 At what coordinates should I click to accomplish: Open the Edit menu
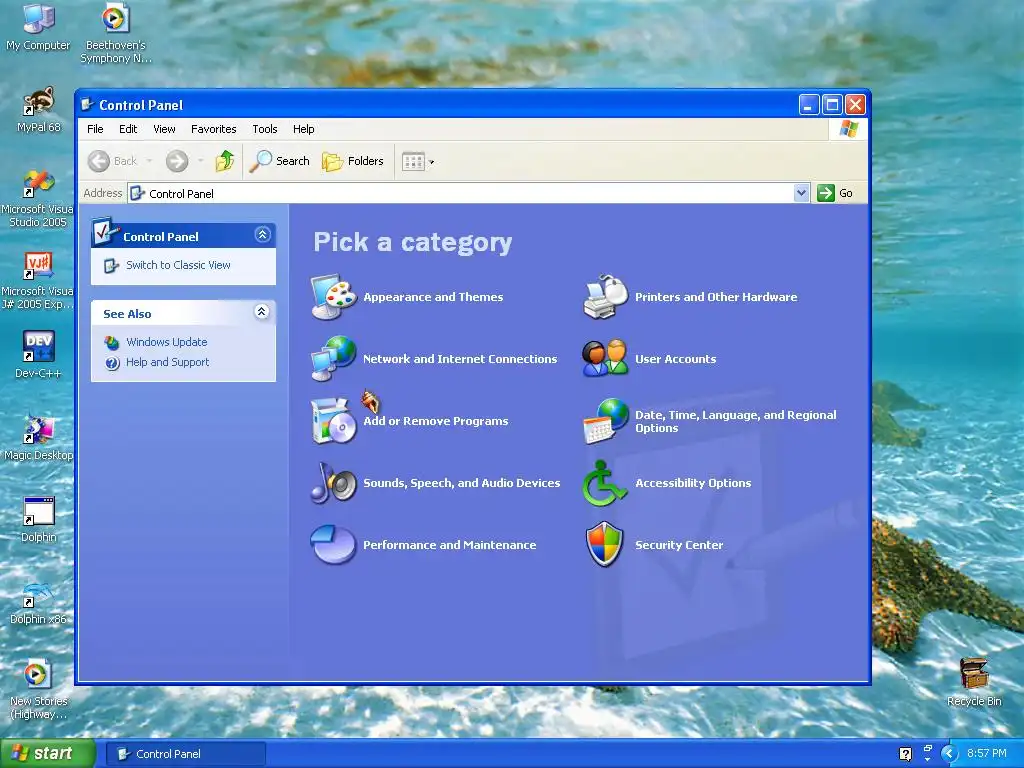point(128,129)
